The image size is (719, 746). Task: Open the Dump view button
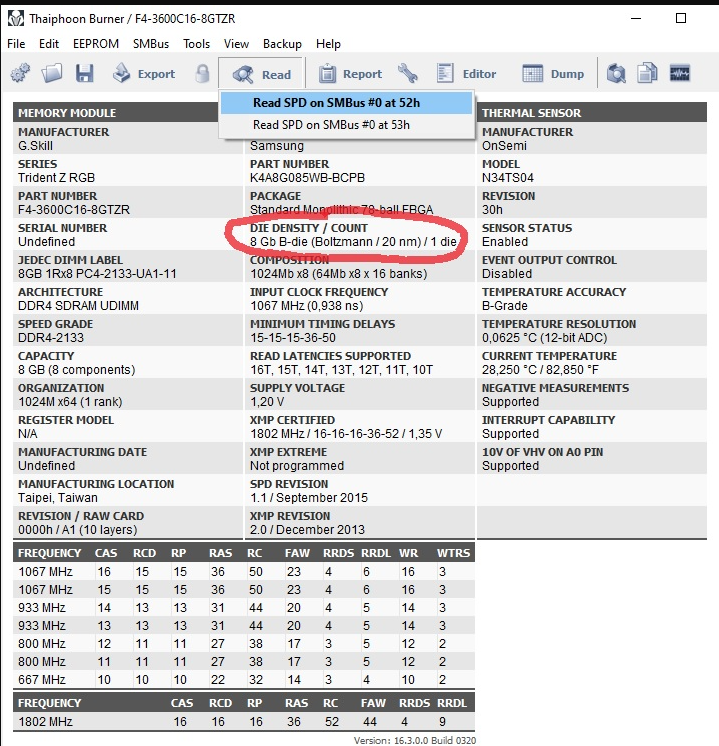pos(553,74)
